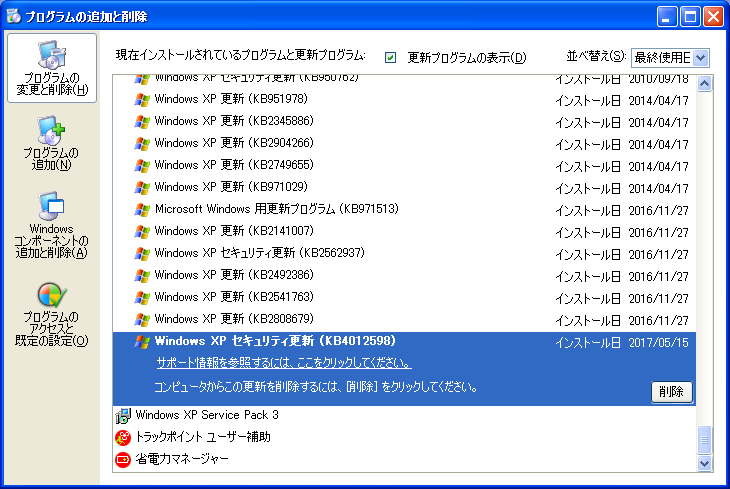Click install date 2017/05/15
The height and width of the screenshot is (489, 730).
pos(658,343)
